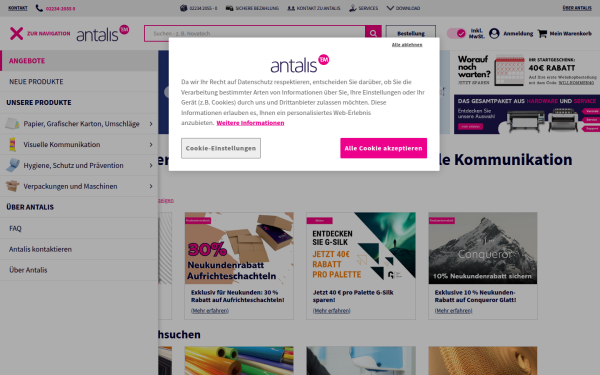Expand Verpackungen und Maschinen arrow
600x375 pixels.
pyautogui.click(x=151, y=186)
